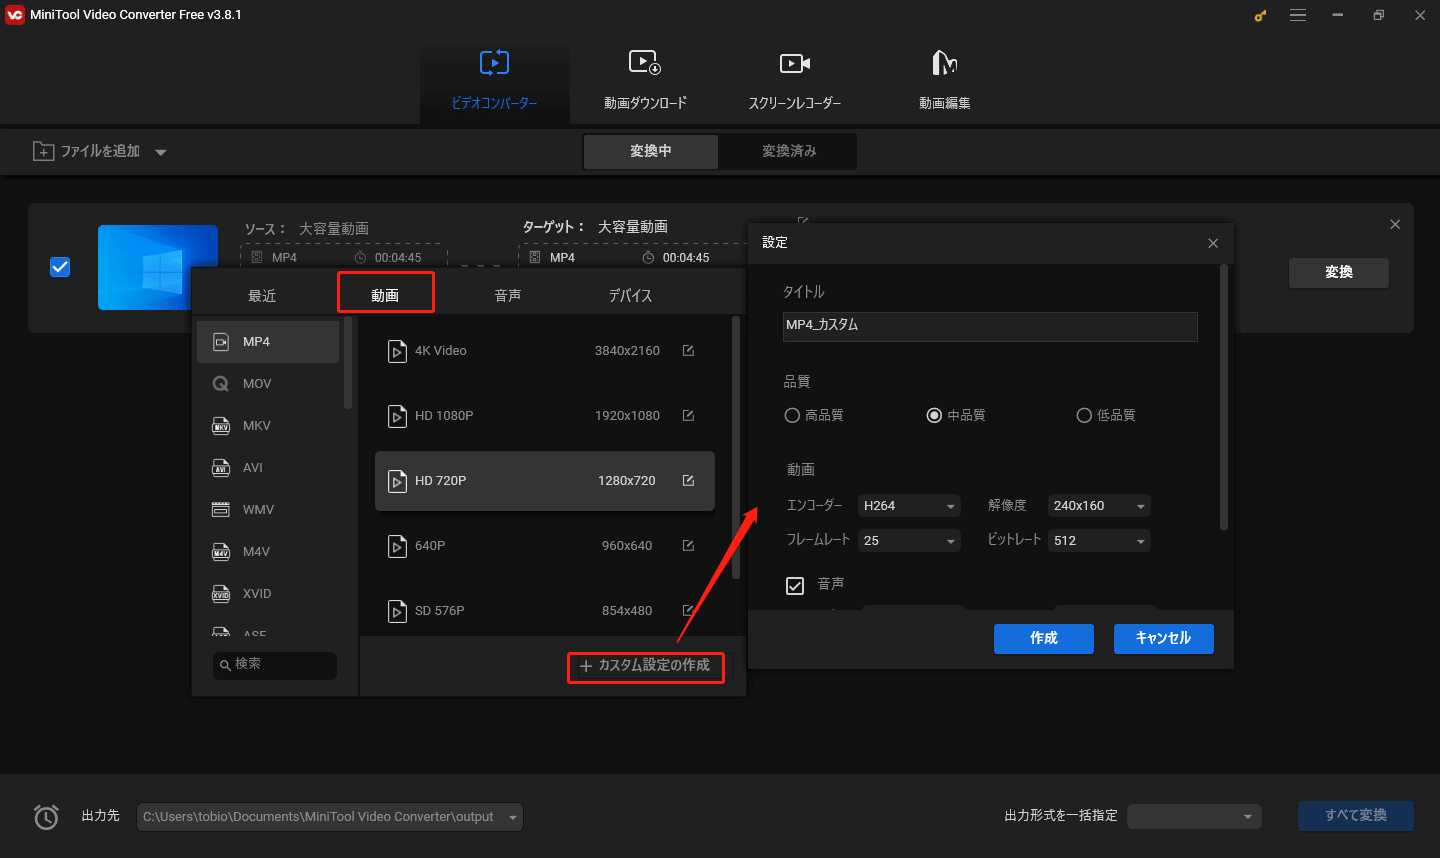Open the ビットレート 512 dropdown
1440x858 pixels.
tap(1100, 541)
